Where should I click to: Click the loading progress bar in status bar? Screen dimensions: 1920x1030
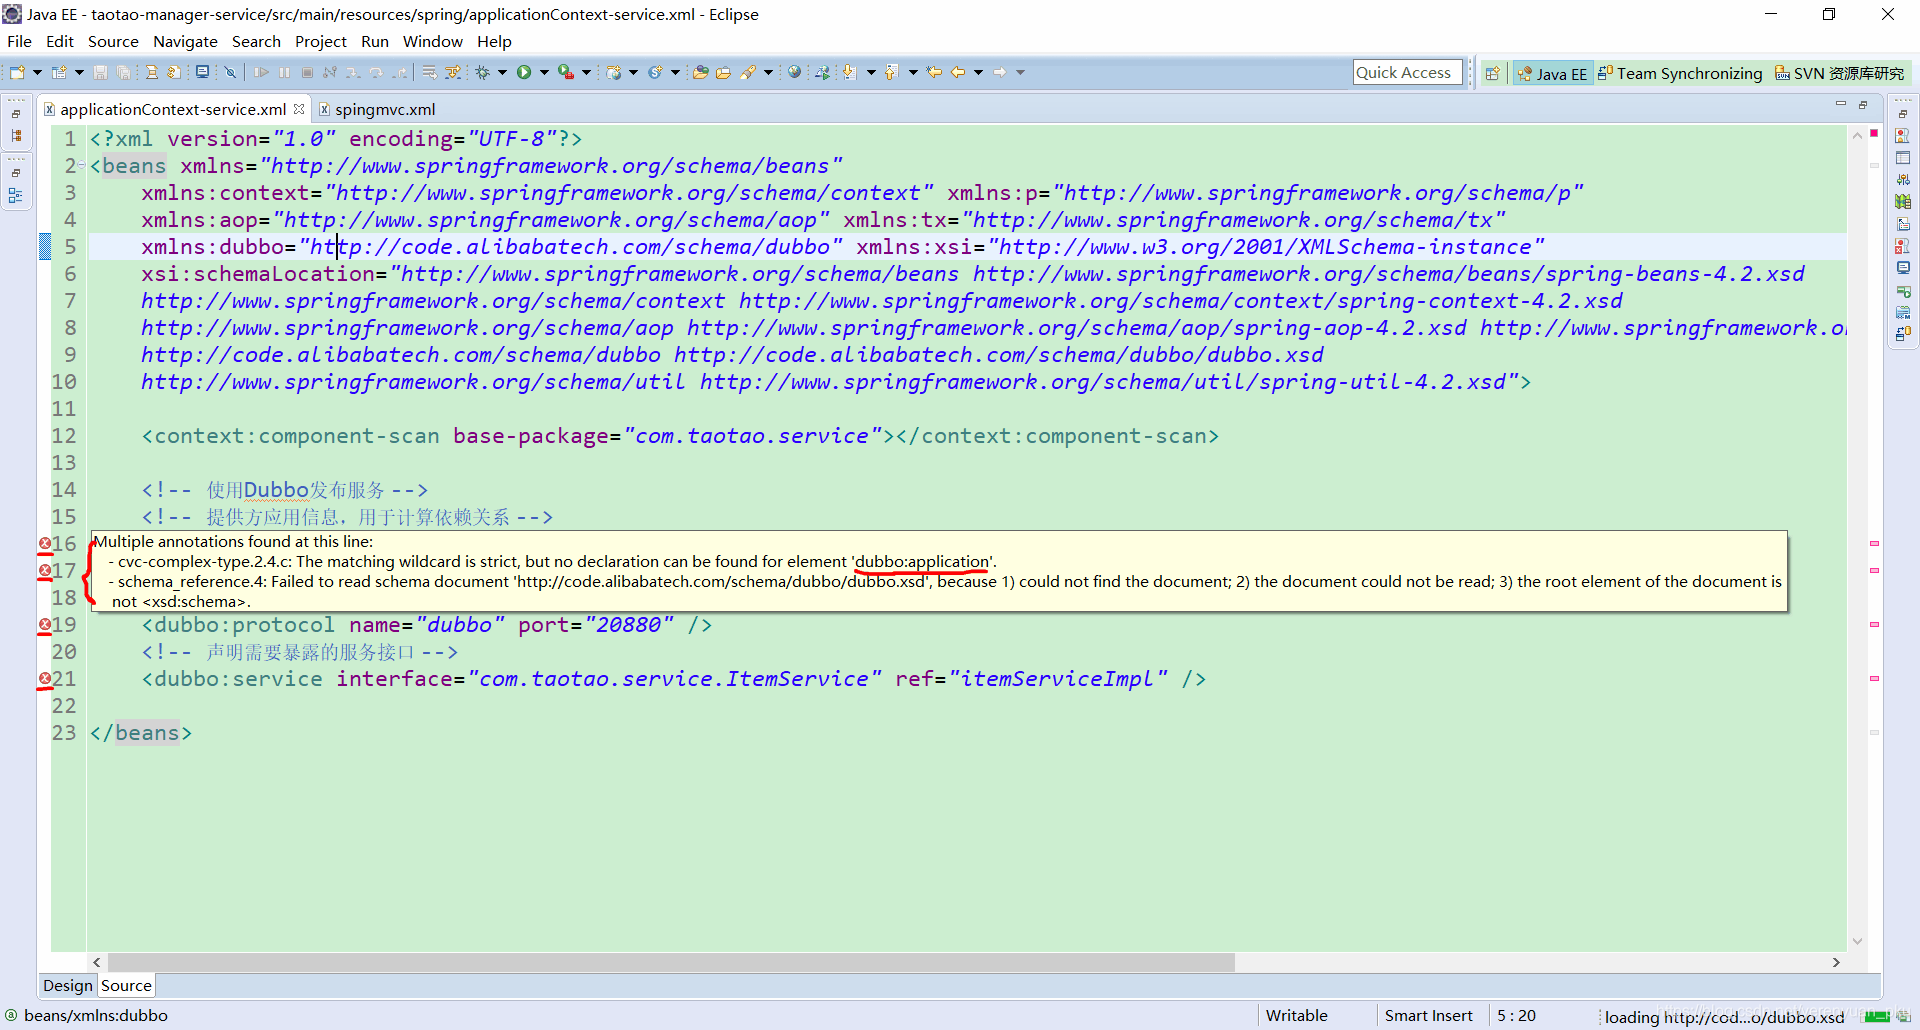(x=1877, y=1017)
